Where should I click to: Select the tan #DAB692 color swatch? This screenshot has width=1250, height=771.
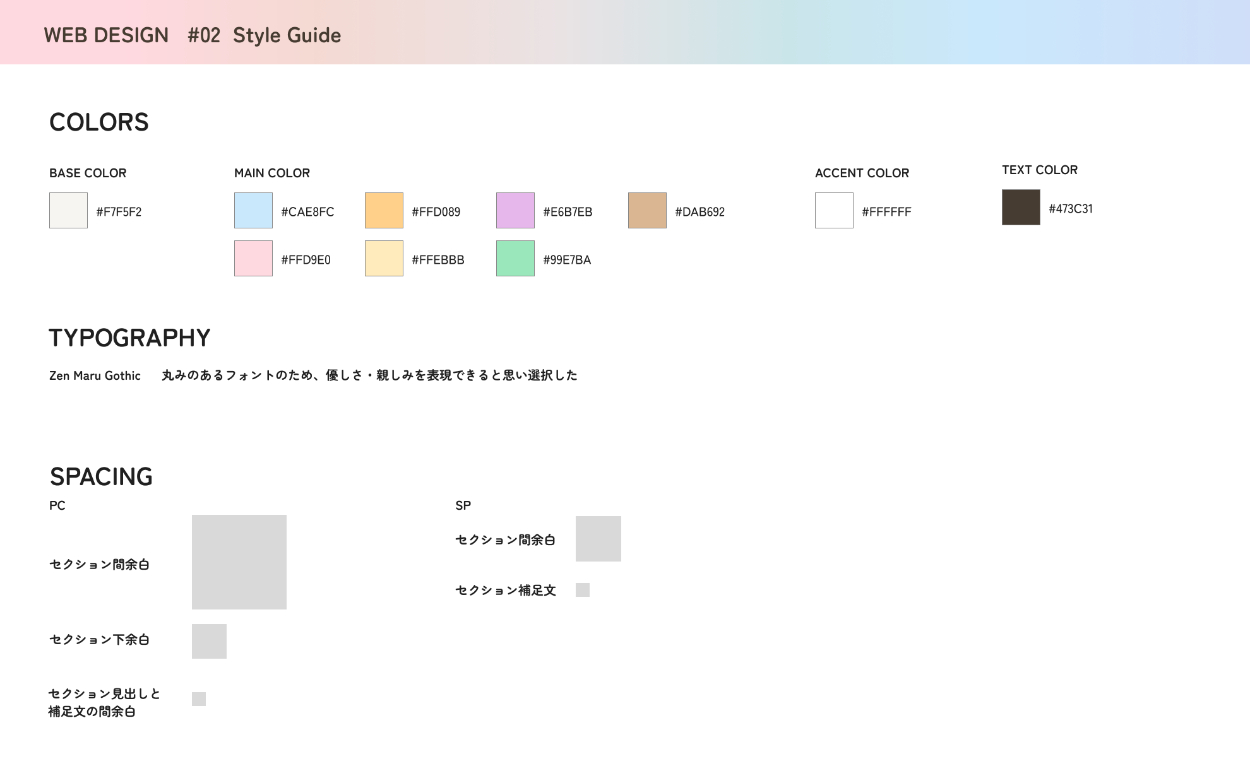point(647,211)
